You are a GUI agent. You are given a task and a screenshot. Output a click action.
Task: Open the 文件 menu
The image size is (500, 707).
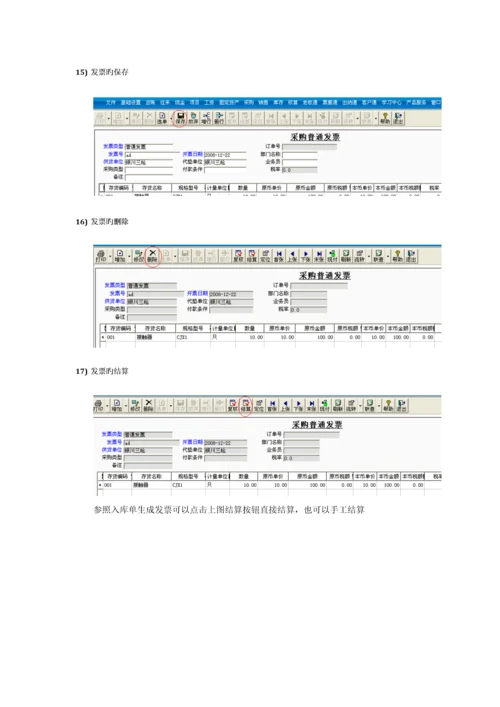point(110,103)
